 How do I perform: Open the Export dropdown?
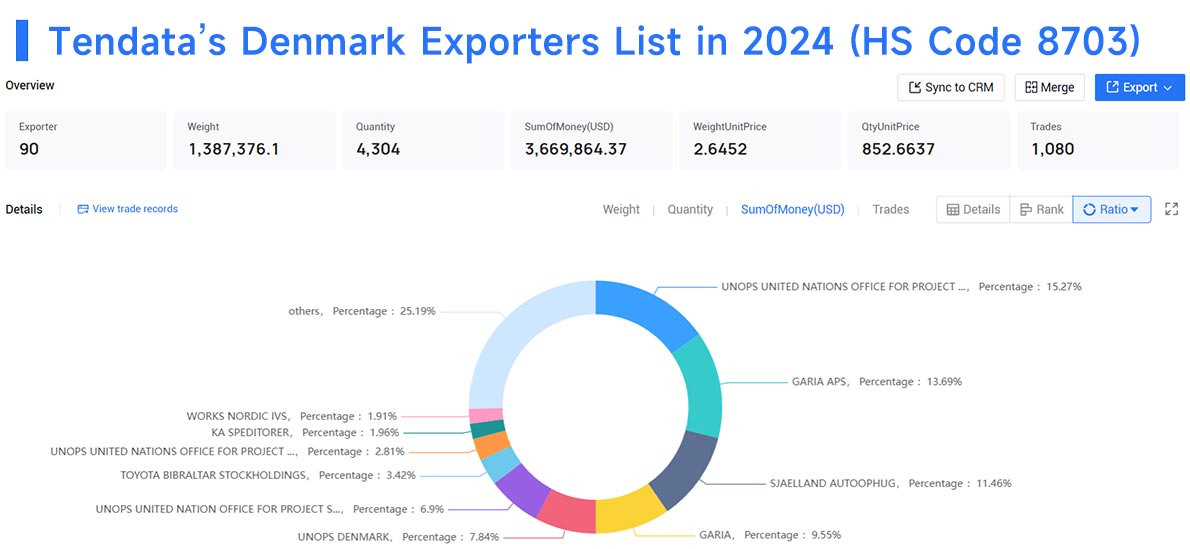[1139, 87]
